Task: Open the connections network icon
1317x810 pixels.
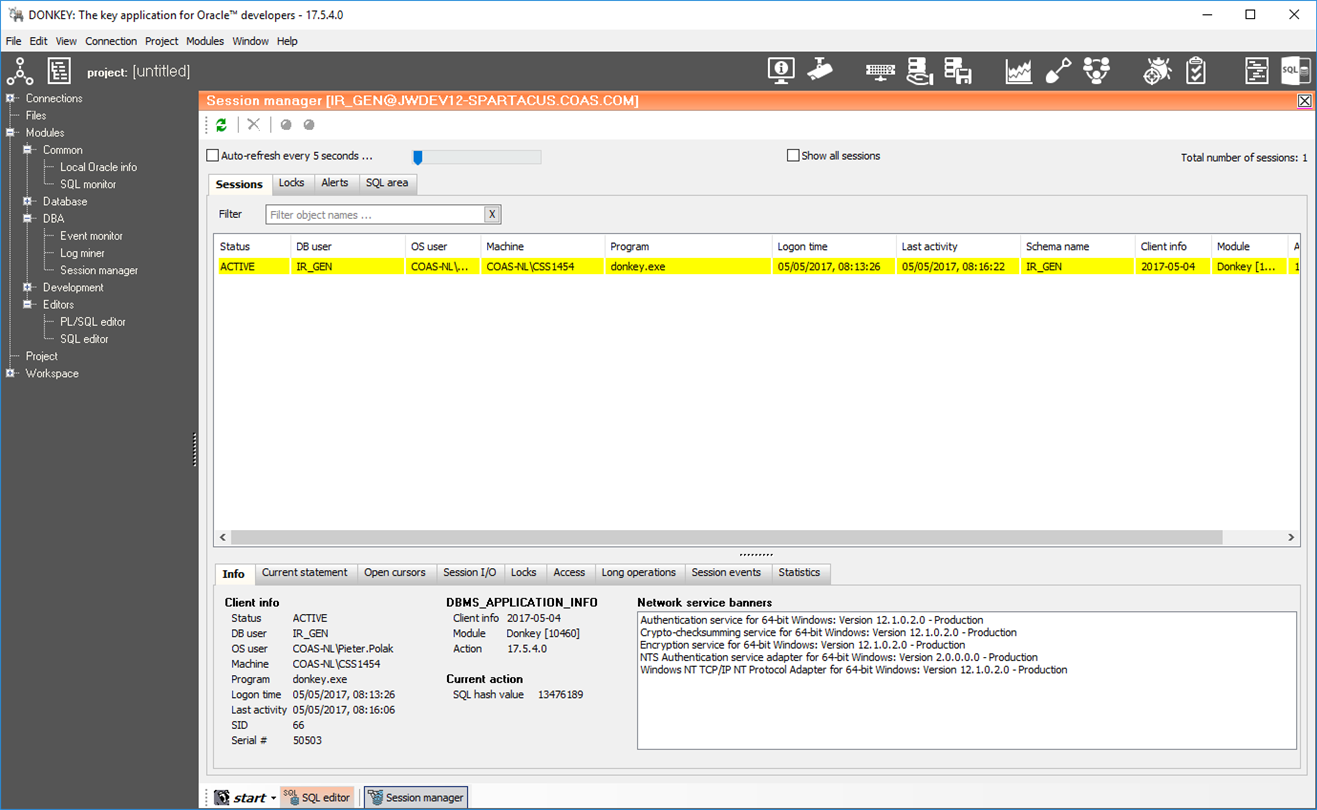Action: pos(20,71)
